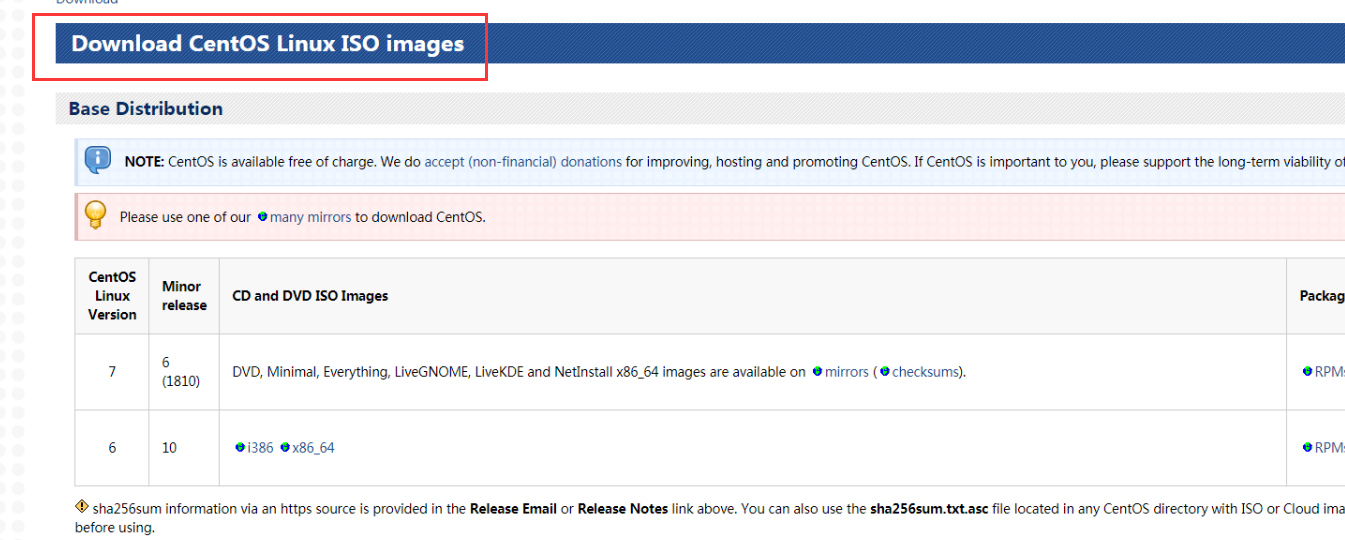Click the blue info speech-bubble NOTE icon
The image size is (1345, 540).
point(98,160)
